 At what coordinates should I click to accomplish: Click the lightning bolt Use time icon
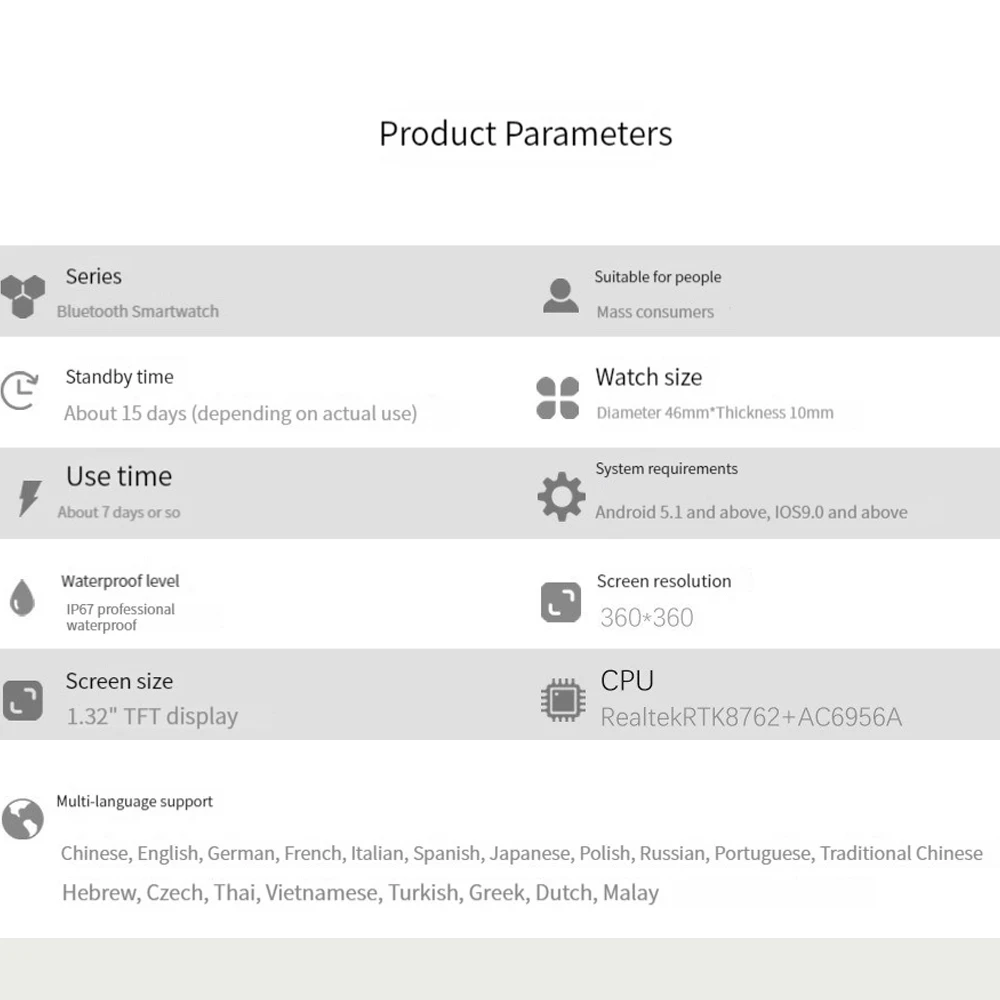coord(29,498)
